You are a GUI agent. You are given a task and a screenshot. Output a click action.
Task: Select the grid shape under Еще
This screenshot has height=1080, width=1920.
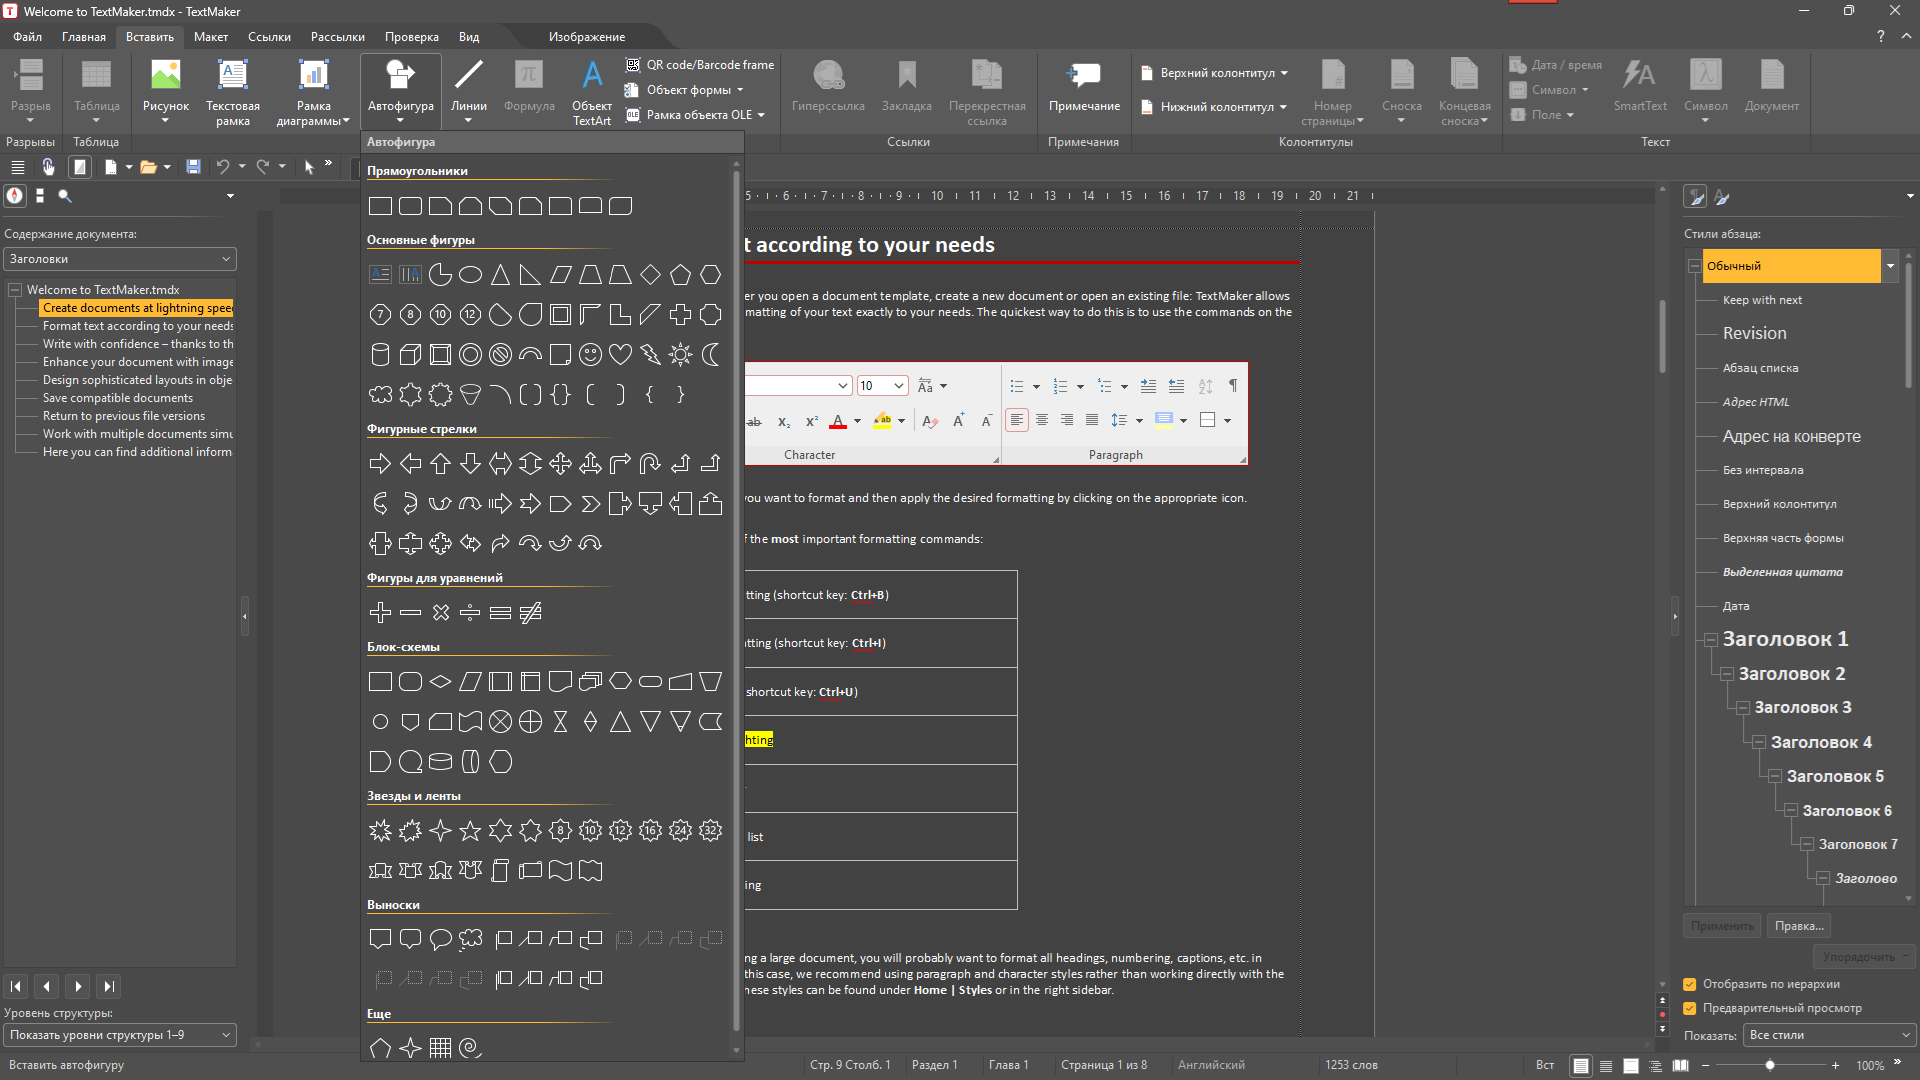point(441,1047)
